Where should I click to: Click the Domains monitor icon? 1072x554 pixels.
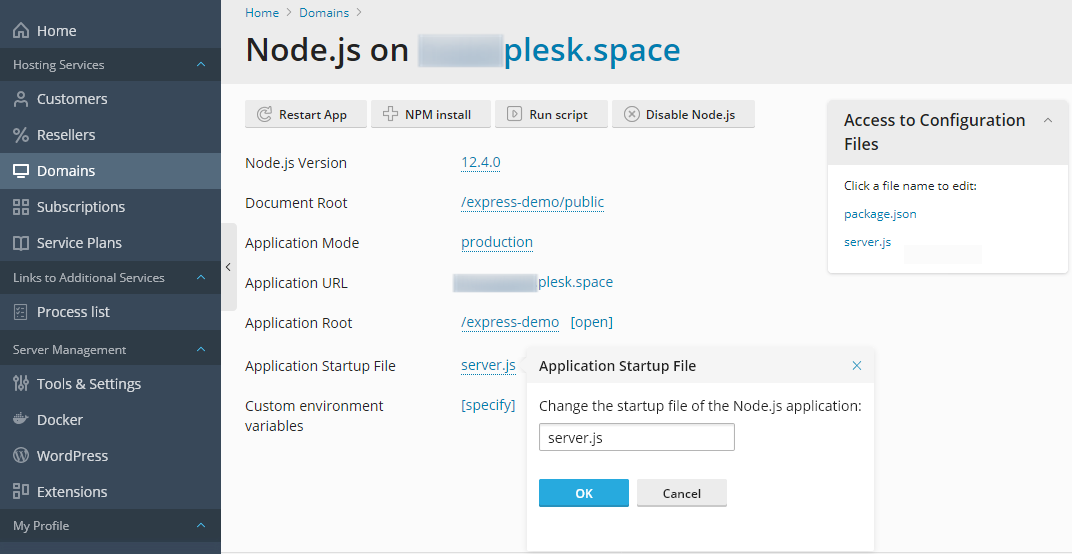coord(21,171)
